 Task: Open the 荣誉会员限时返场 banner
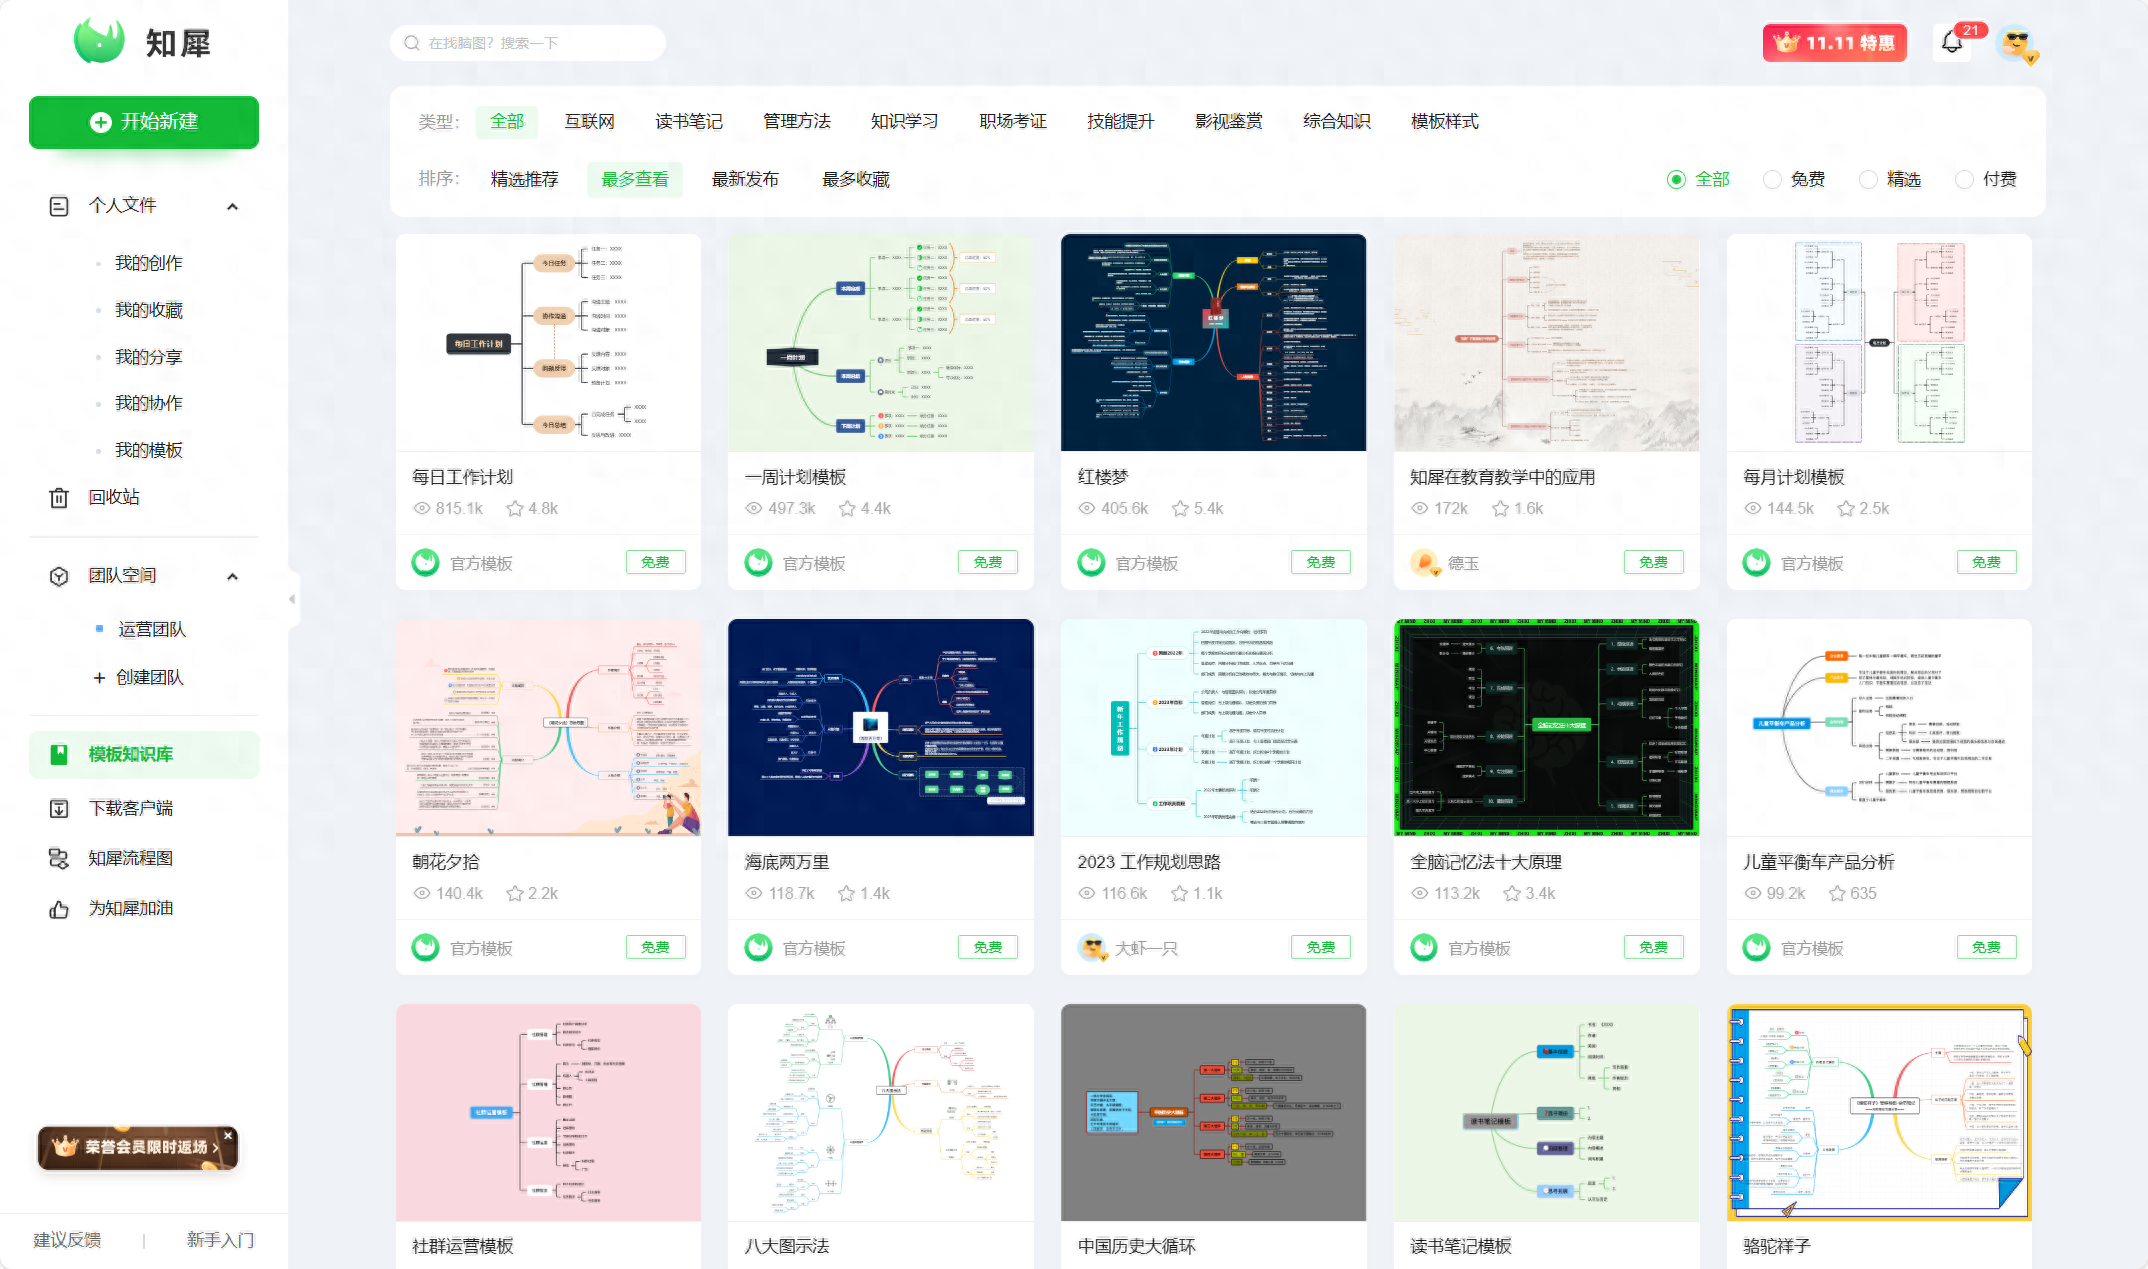(137, 1148)
